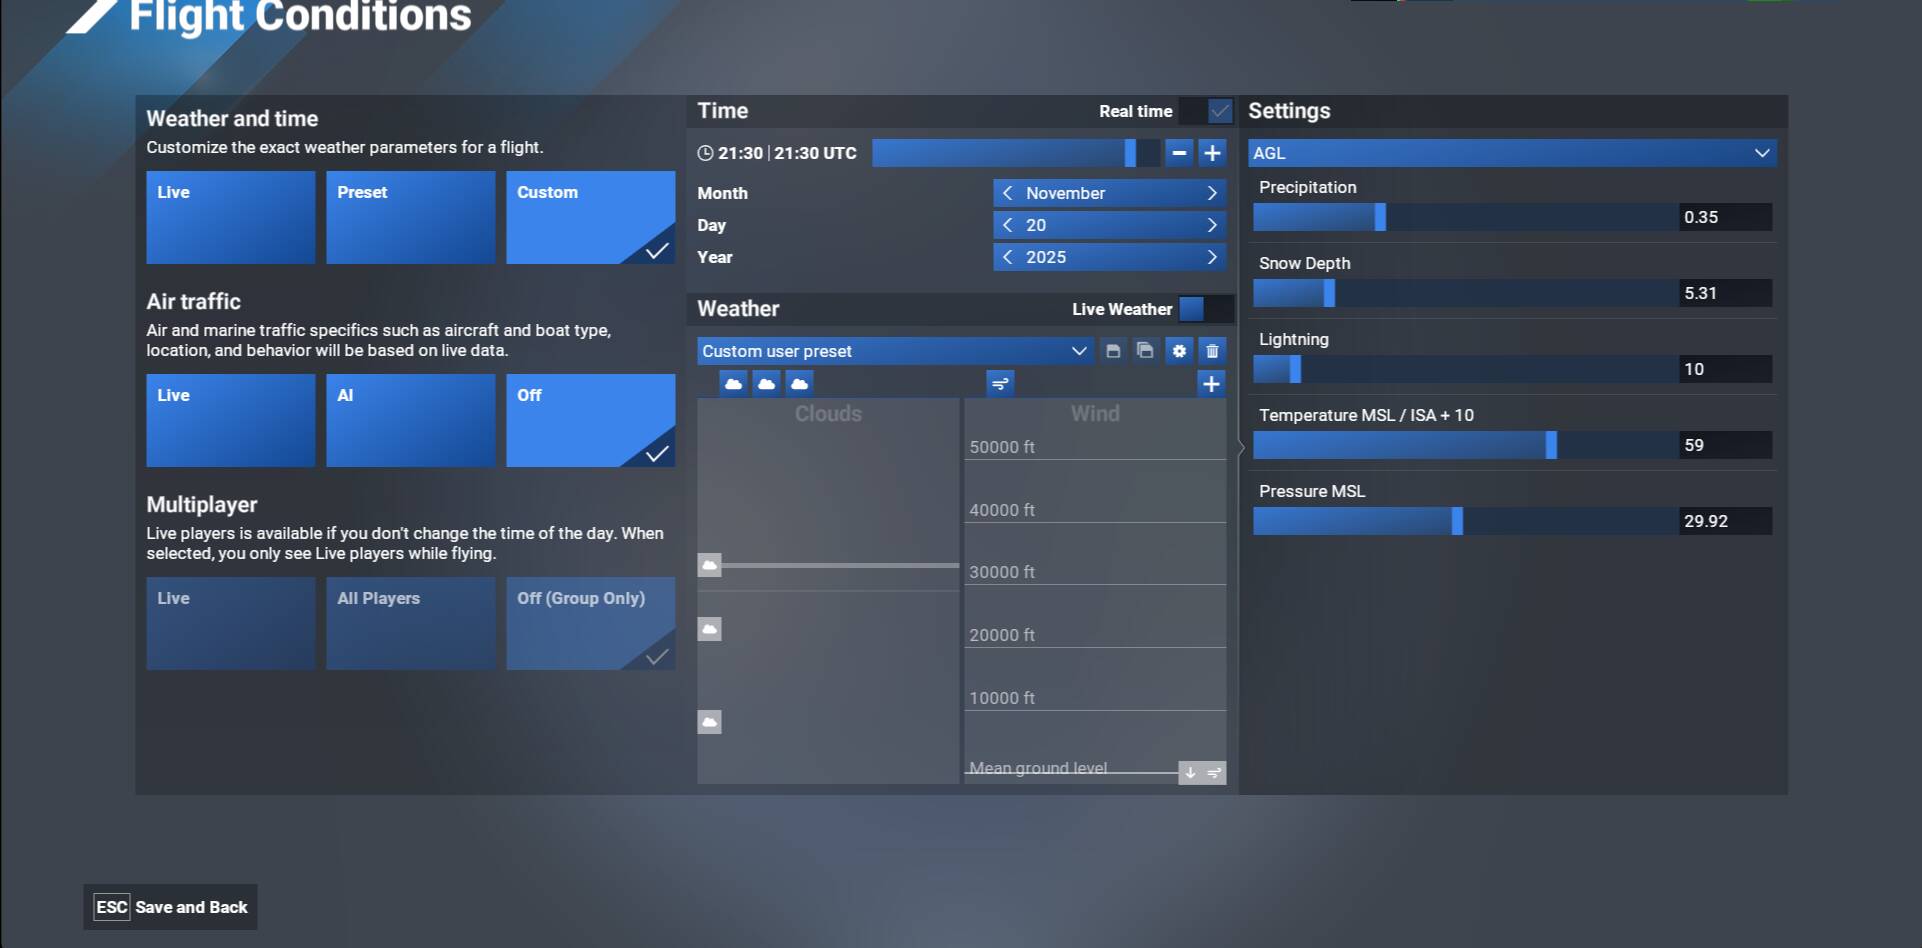The image size is (1922, 948).
Task: Delete the weather preset with trash icon
Action: coord(1213,351)
